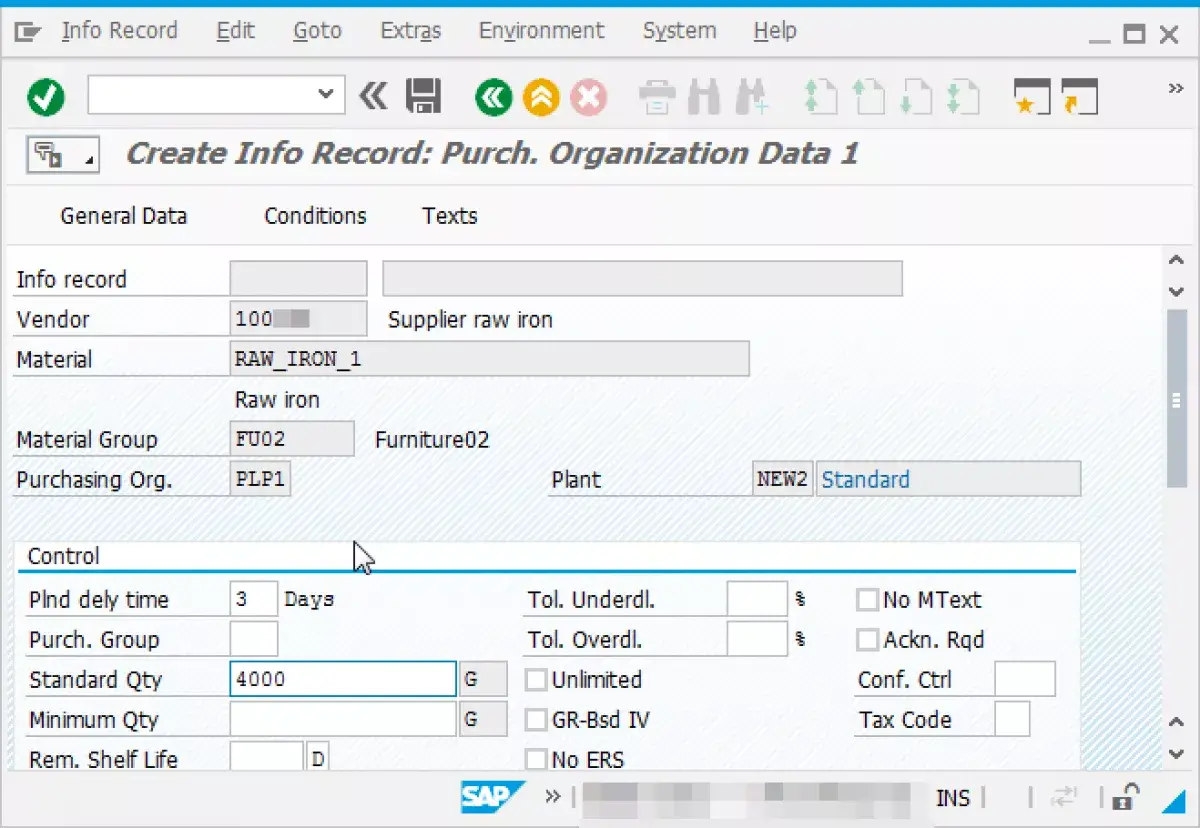The image size is (1200, 828).
Task: Go to First Page icon
Action: (820, 96)
